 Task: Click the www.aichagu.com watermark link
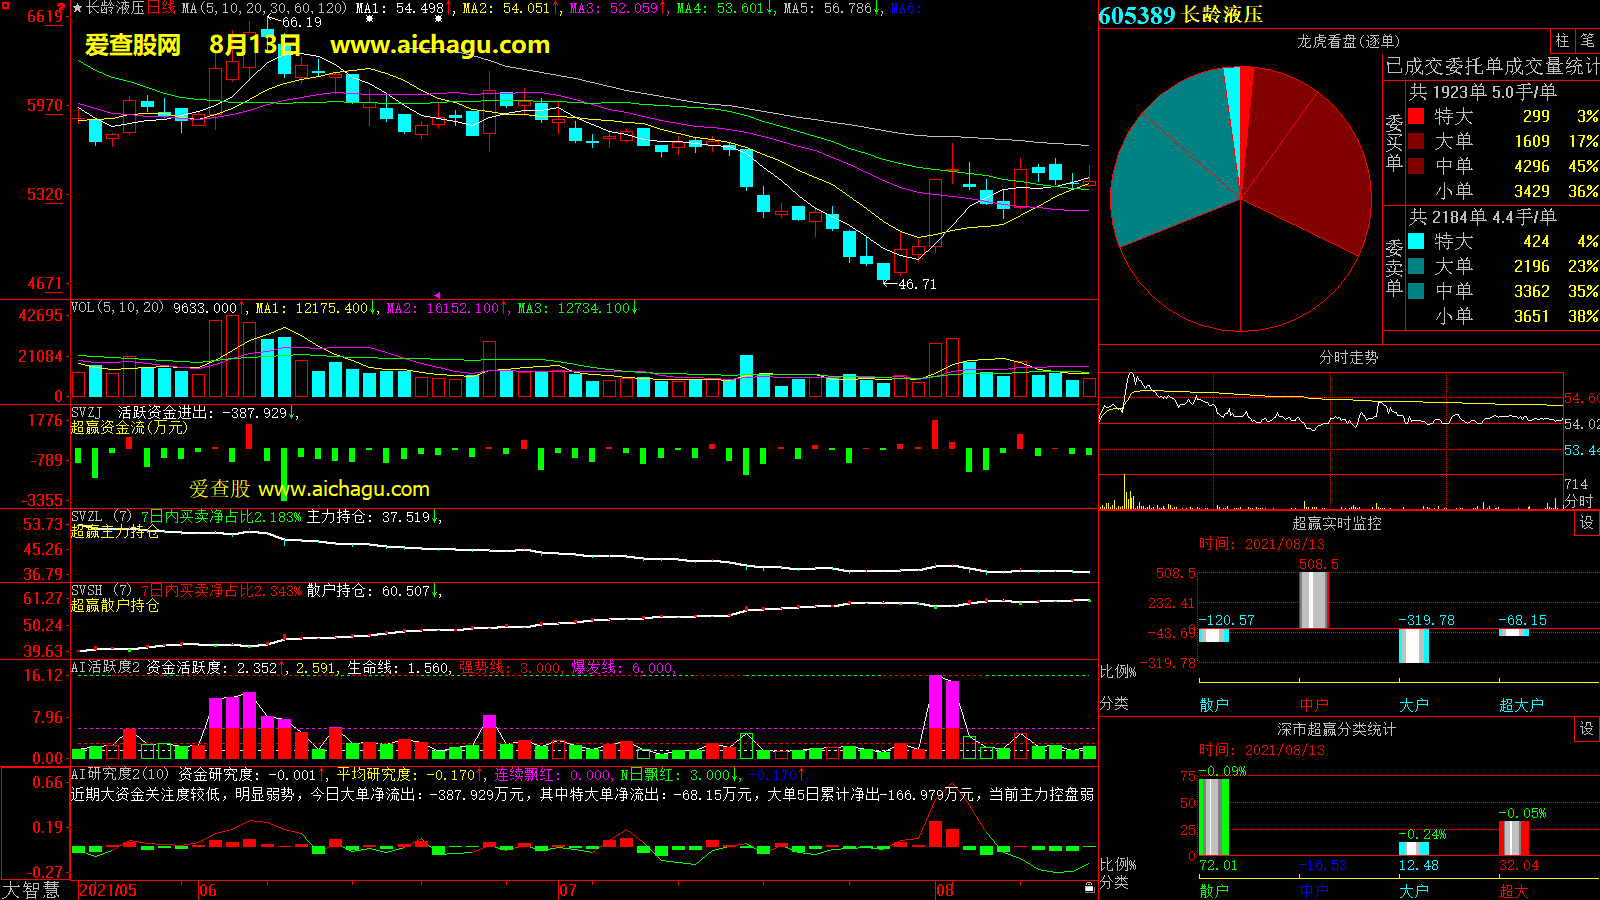pyautogui.click(x=440, y=45)
